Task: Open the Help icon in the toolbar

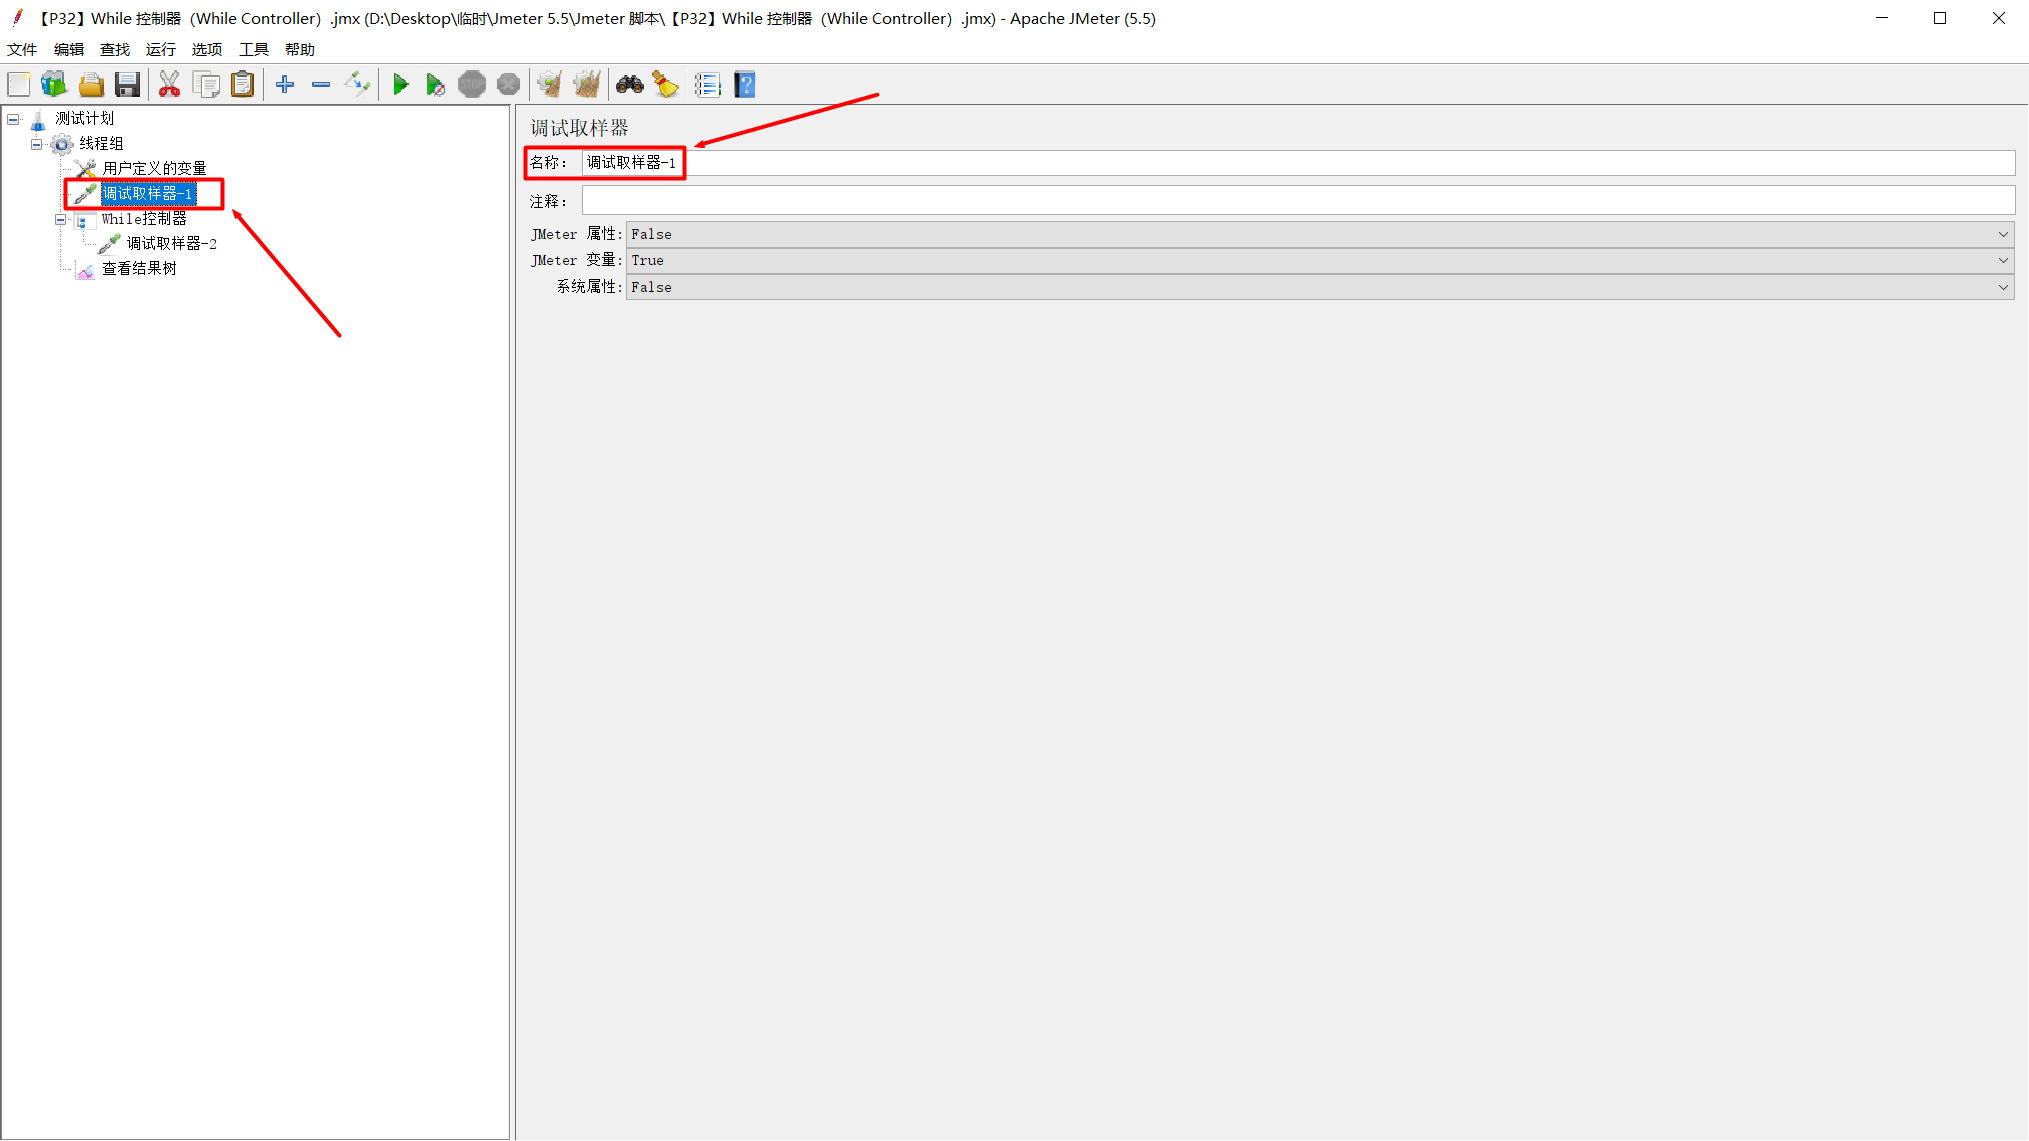Action: click(745, 84)
